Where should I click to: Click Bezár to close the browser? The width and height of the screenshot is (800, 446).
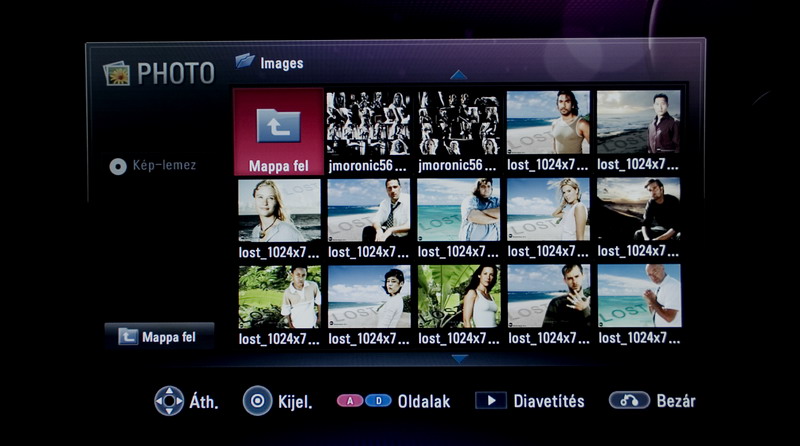pos(676,401)
